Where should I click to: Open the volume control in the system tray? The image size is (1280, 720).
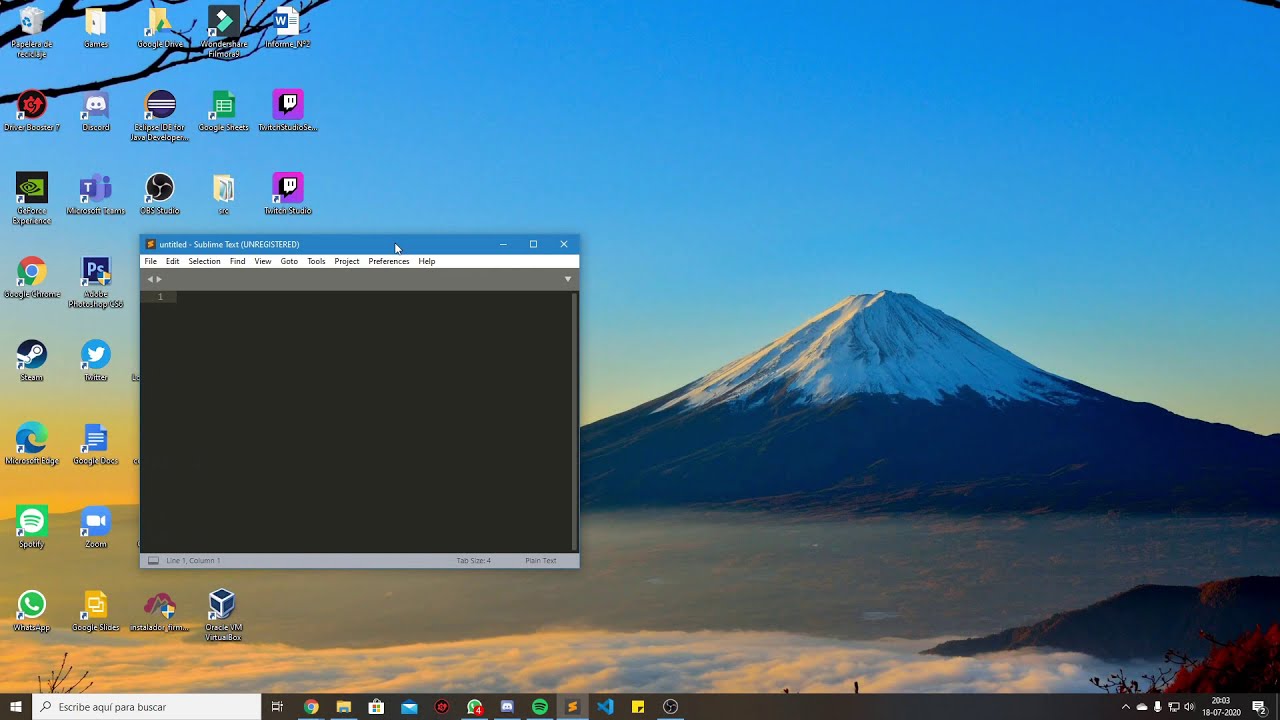coord(1189,707)
